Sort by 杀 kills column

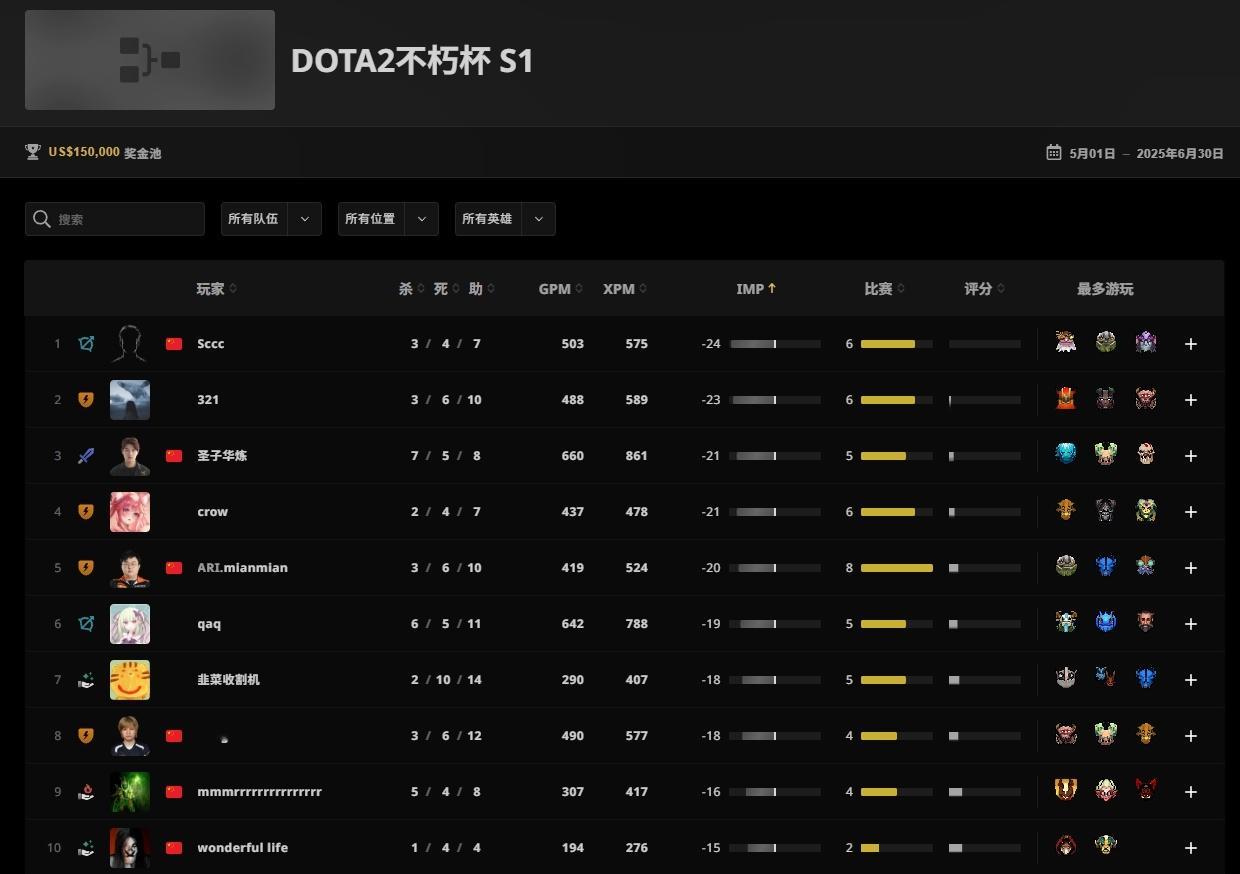(x=411, y=288)
